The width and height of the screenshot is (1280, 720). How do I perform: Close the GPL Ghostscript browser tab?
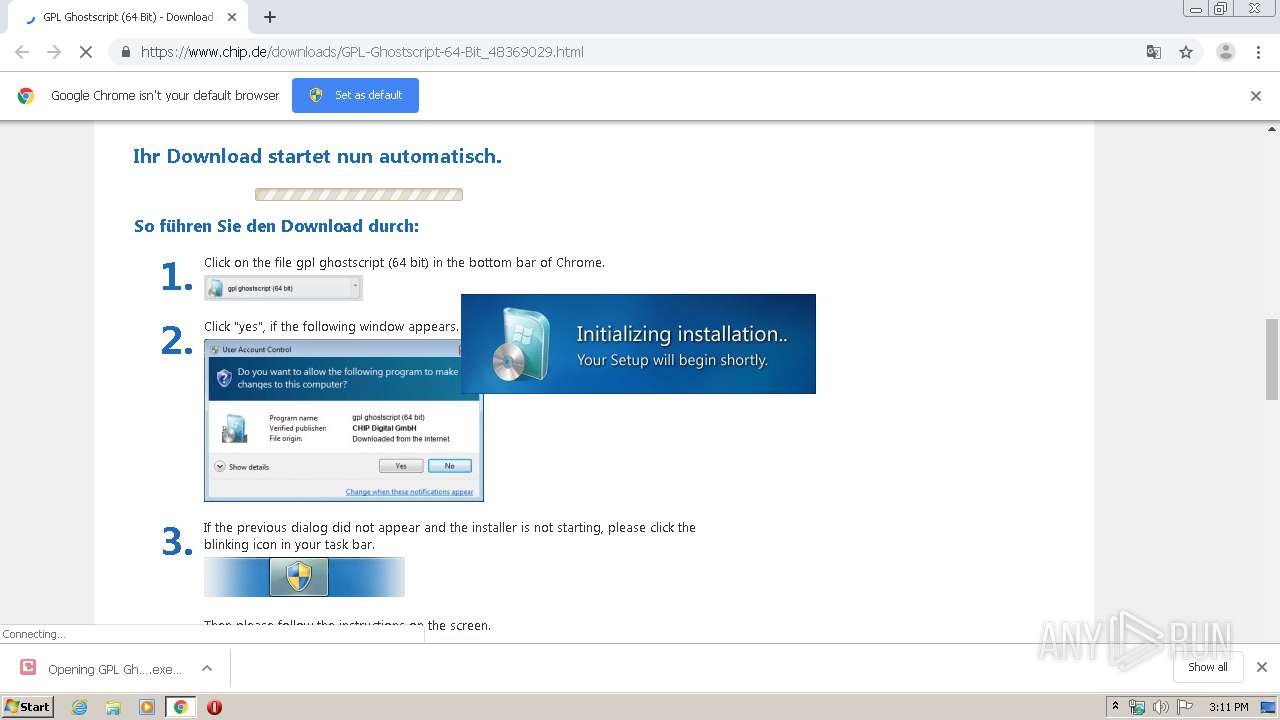pyautogui.click(x=233, y=17)
